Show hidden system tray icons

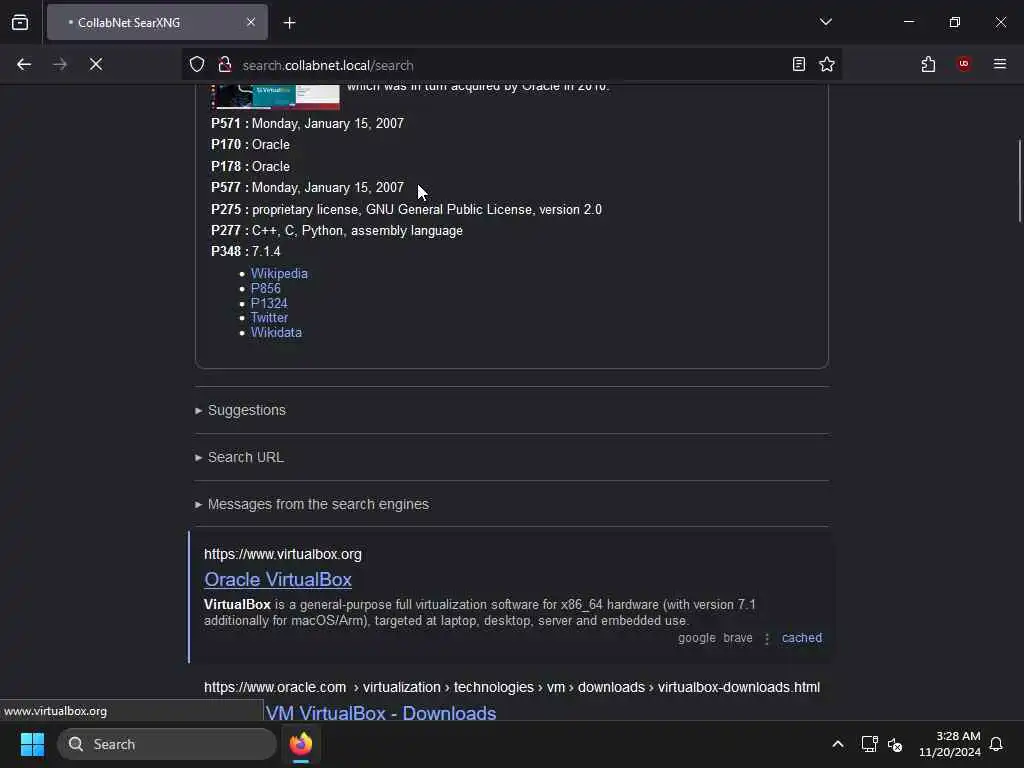(x=837, y=744)
